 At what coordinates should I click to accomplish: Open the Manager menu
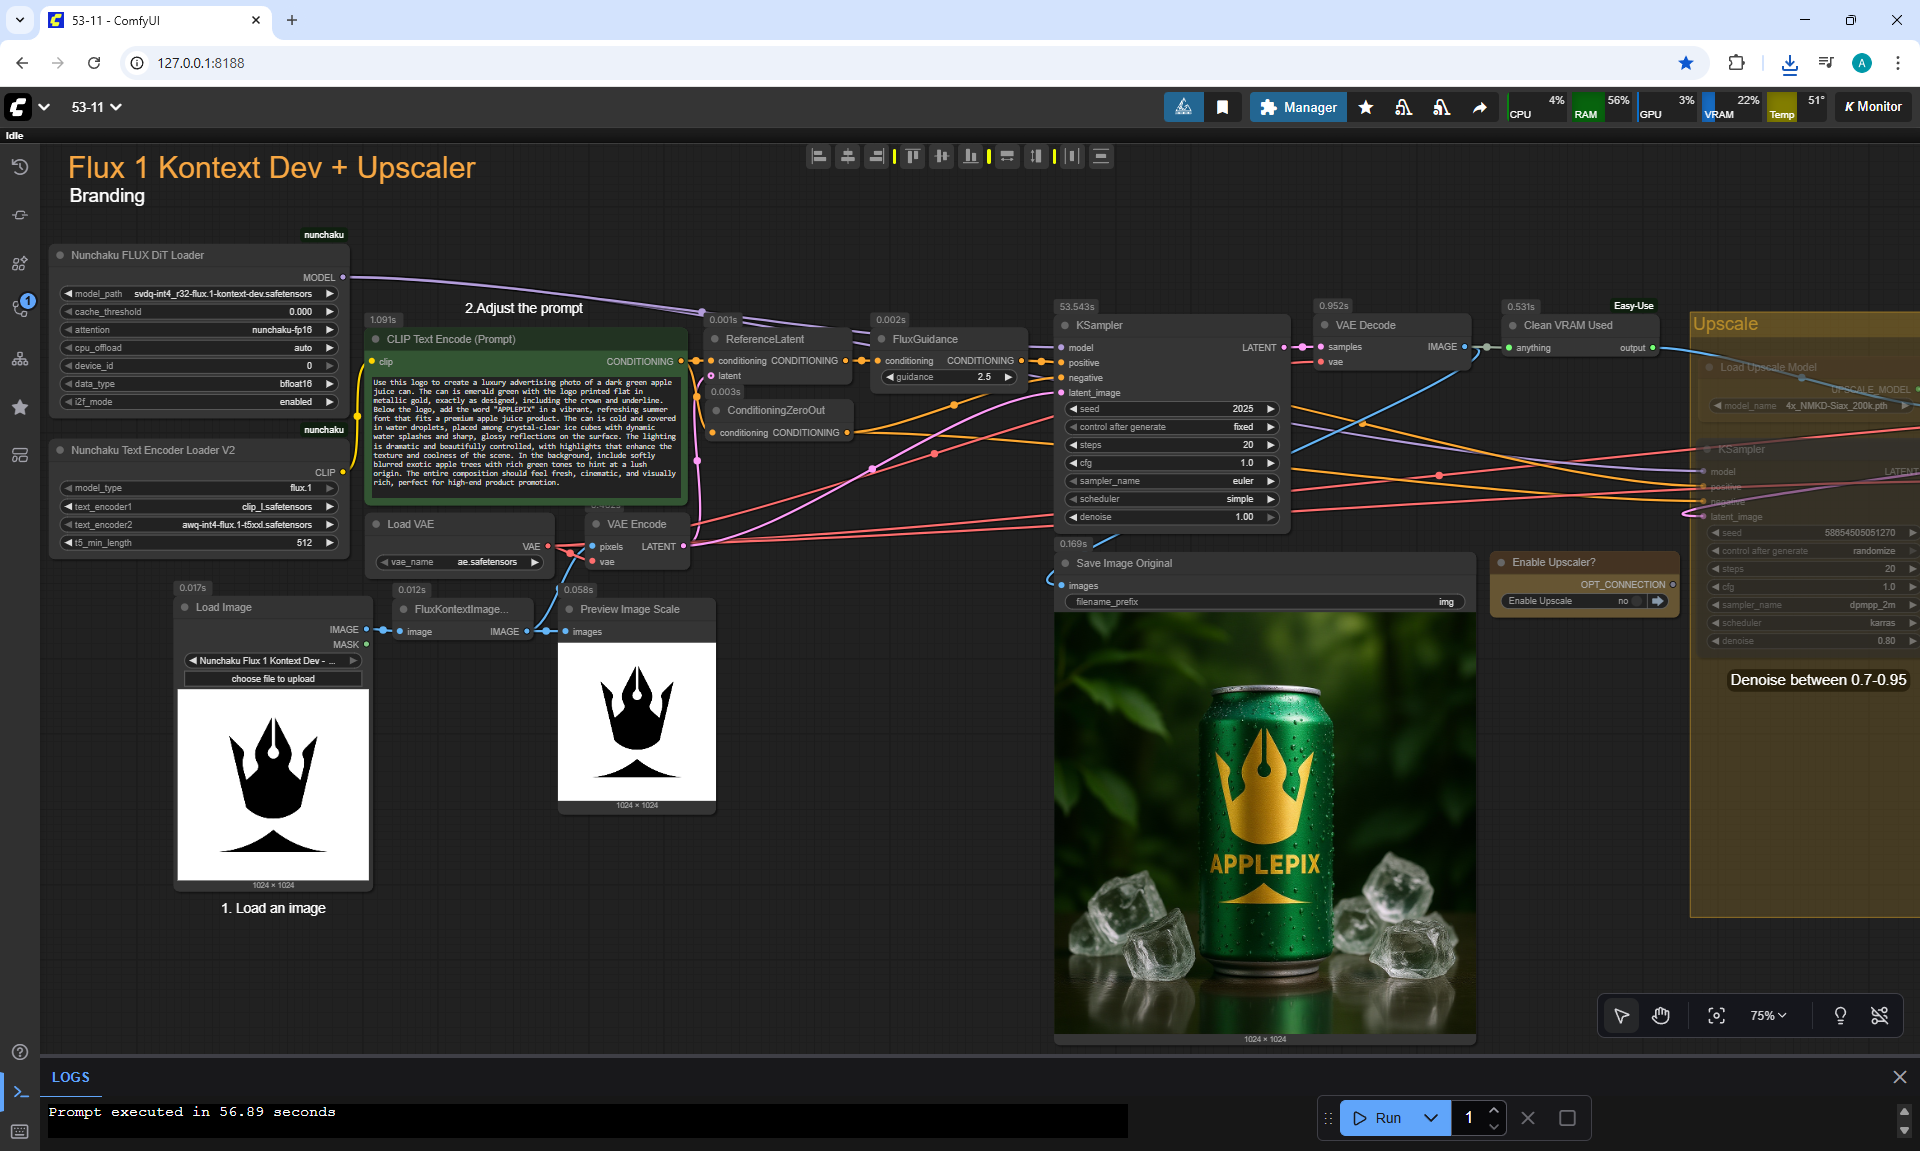pyautogui.click(x=1297, y=107)
